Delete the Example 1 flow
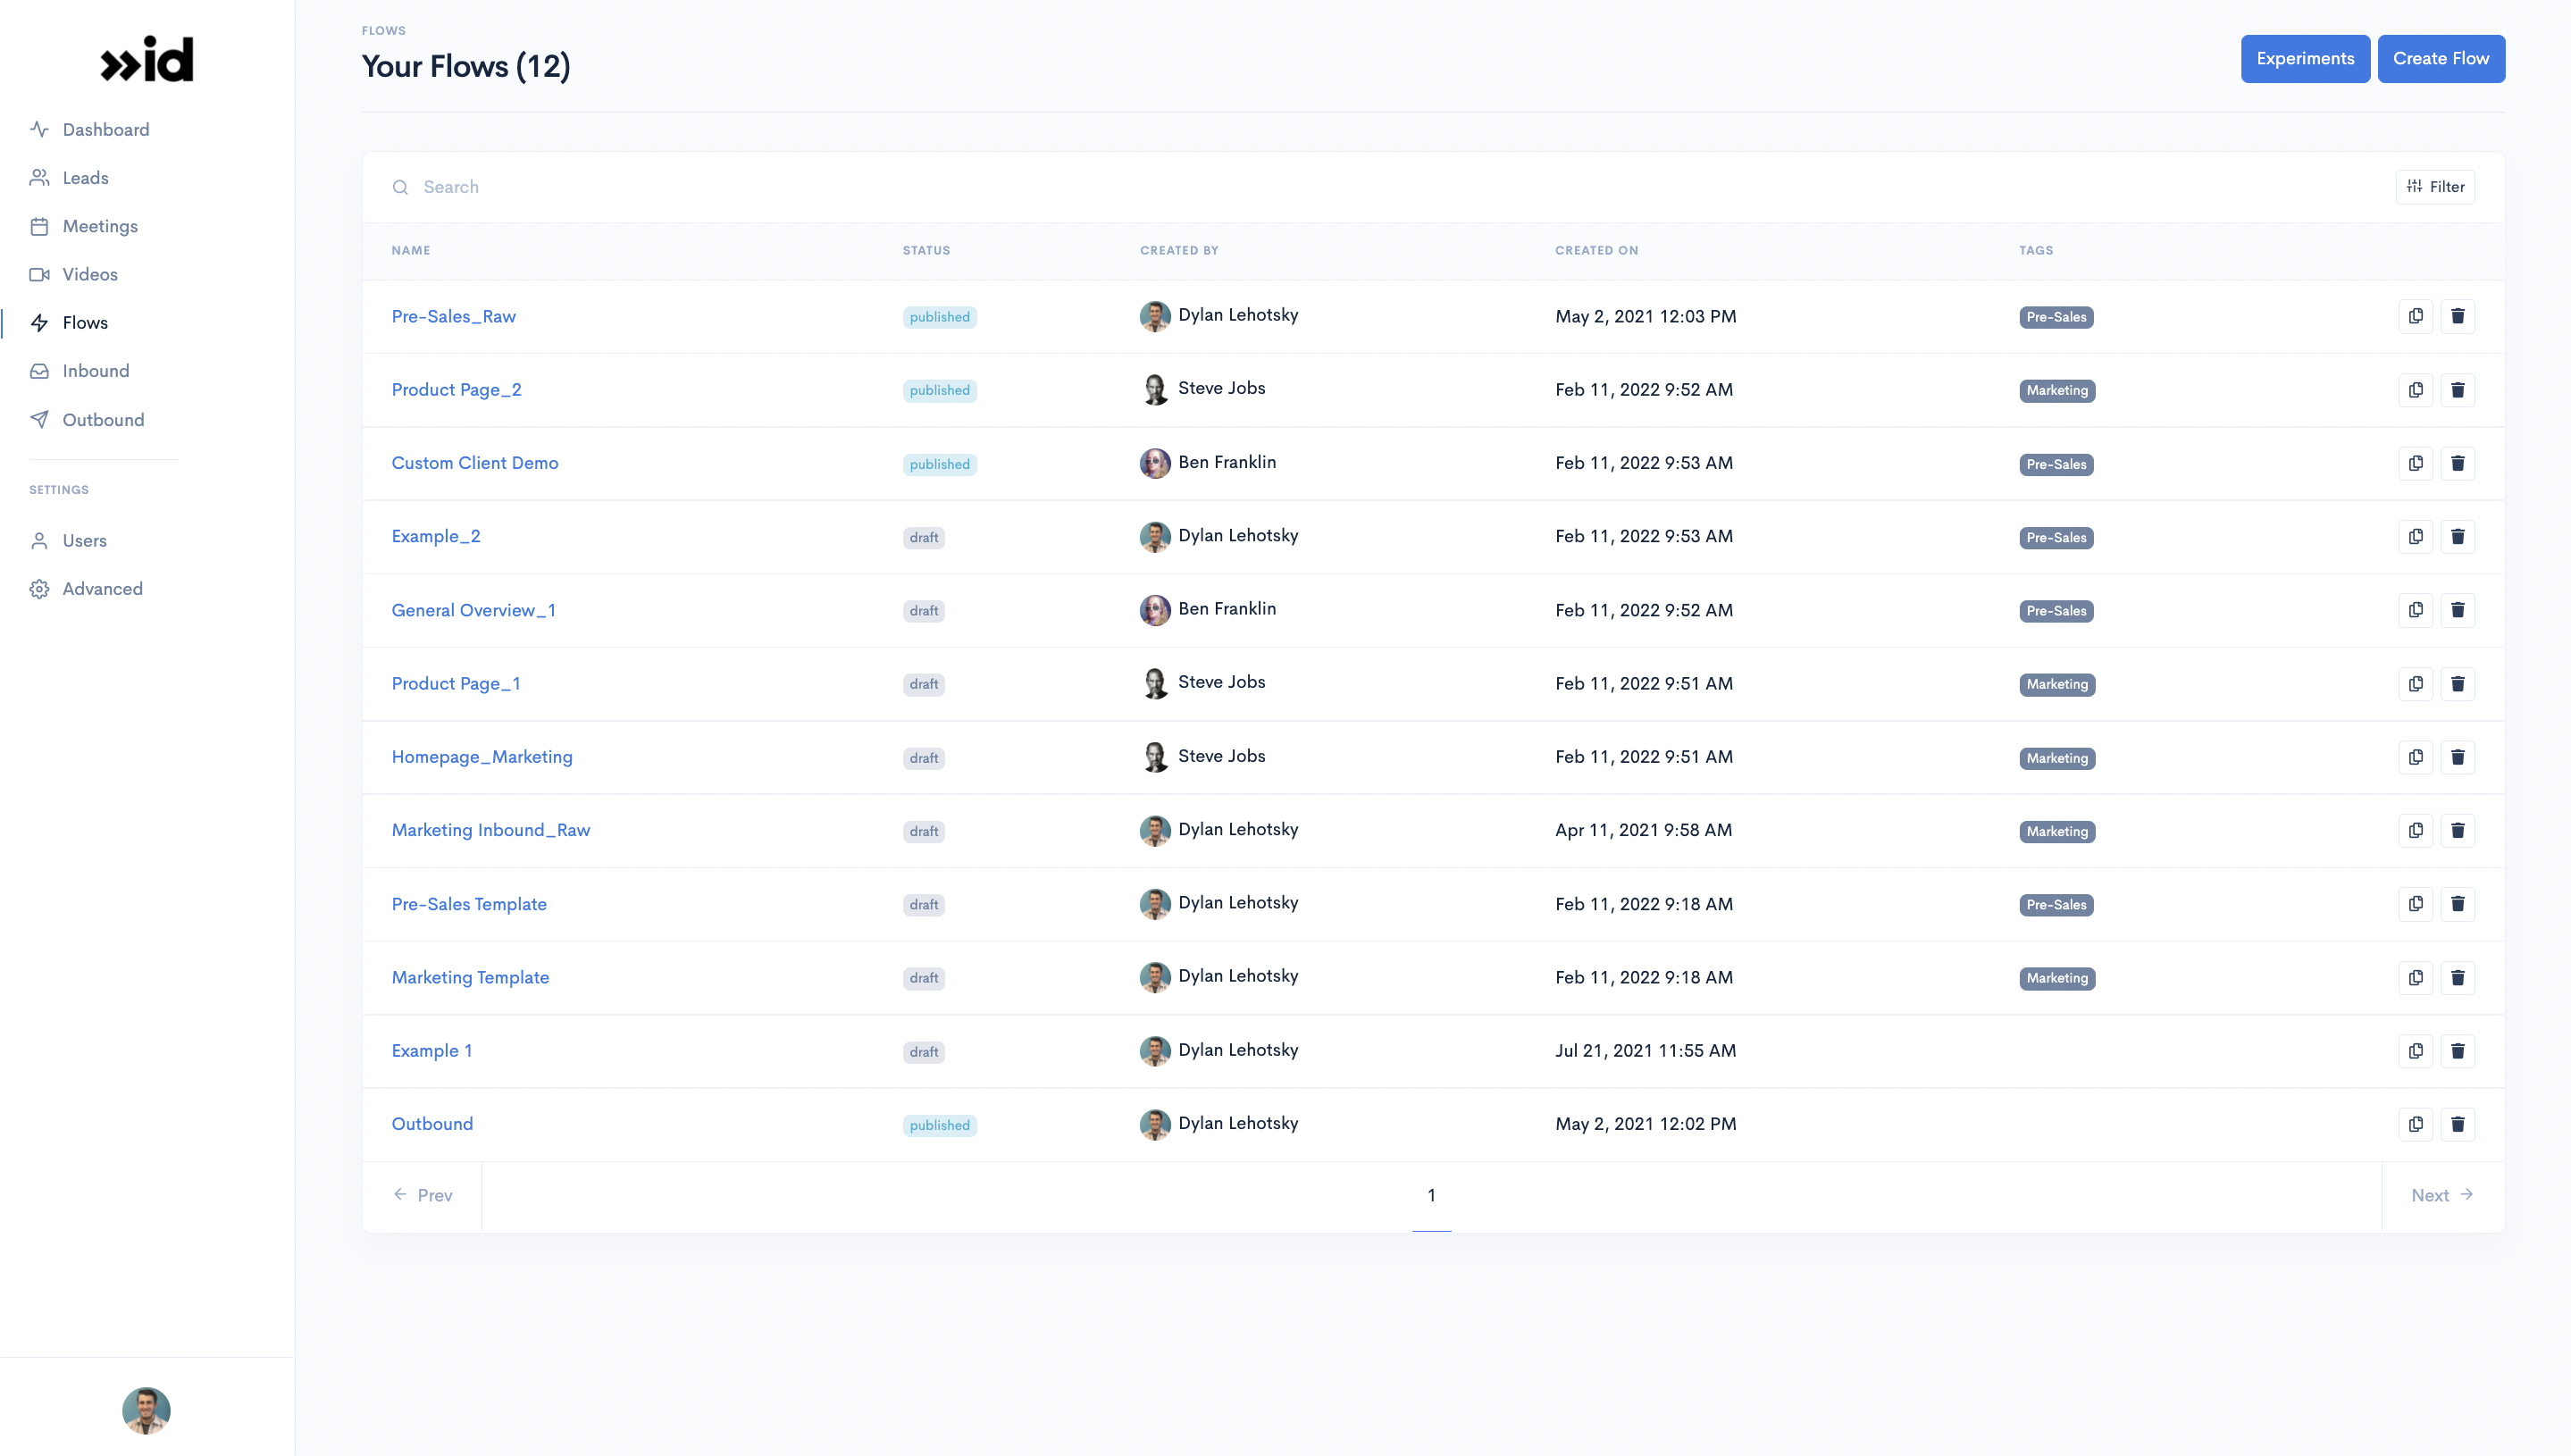Image resolution: width=2571 pixels, height=1456 pixels. point(2459,1051)
